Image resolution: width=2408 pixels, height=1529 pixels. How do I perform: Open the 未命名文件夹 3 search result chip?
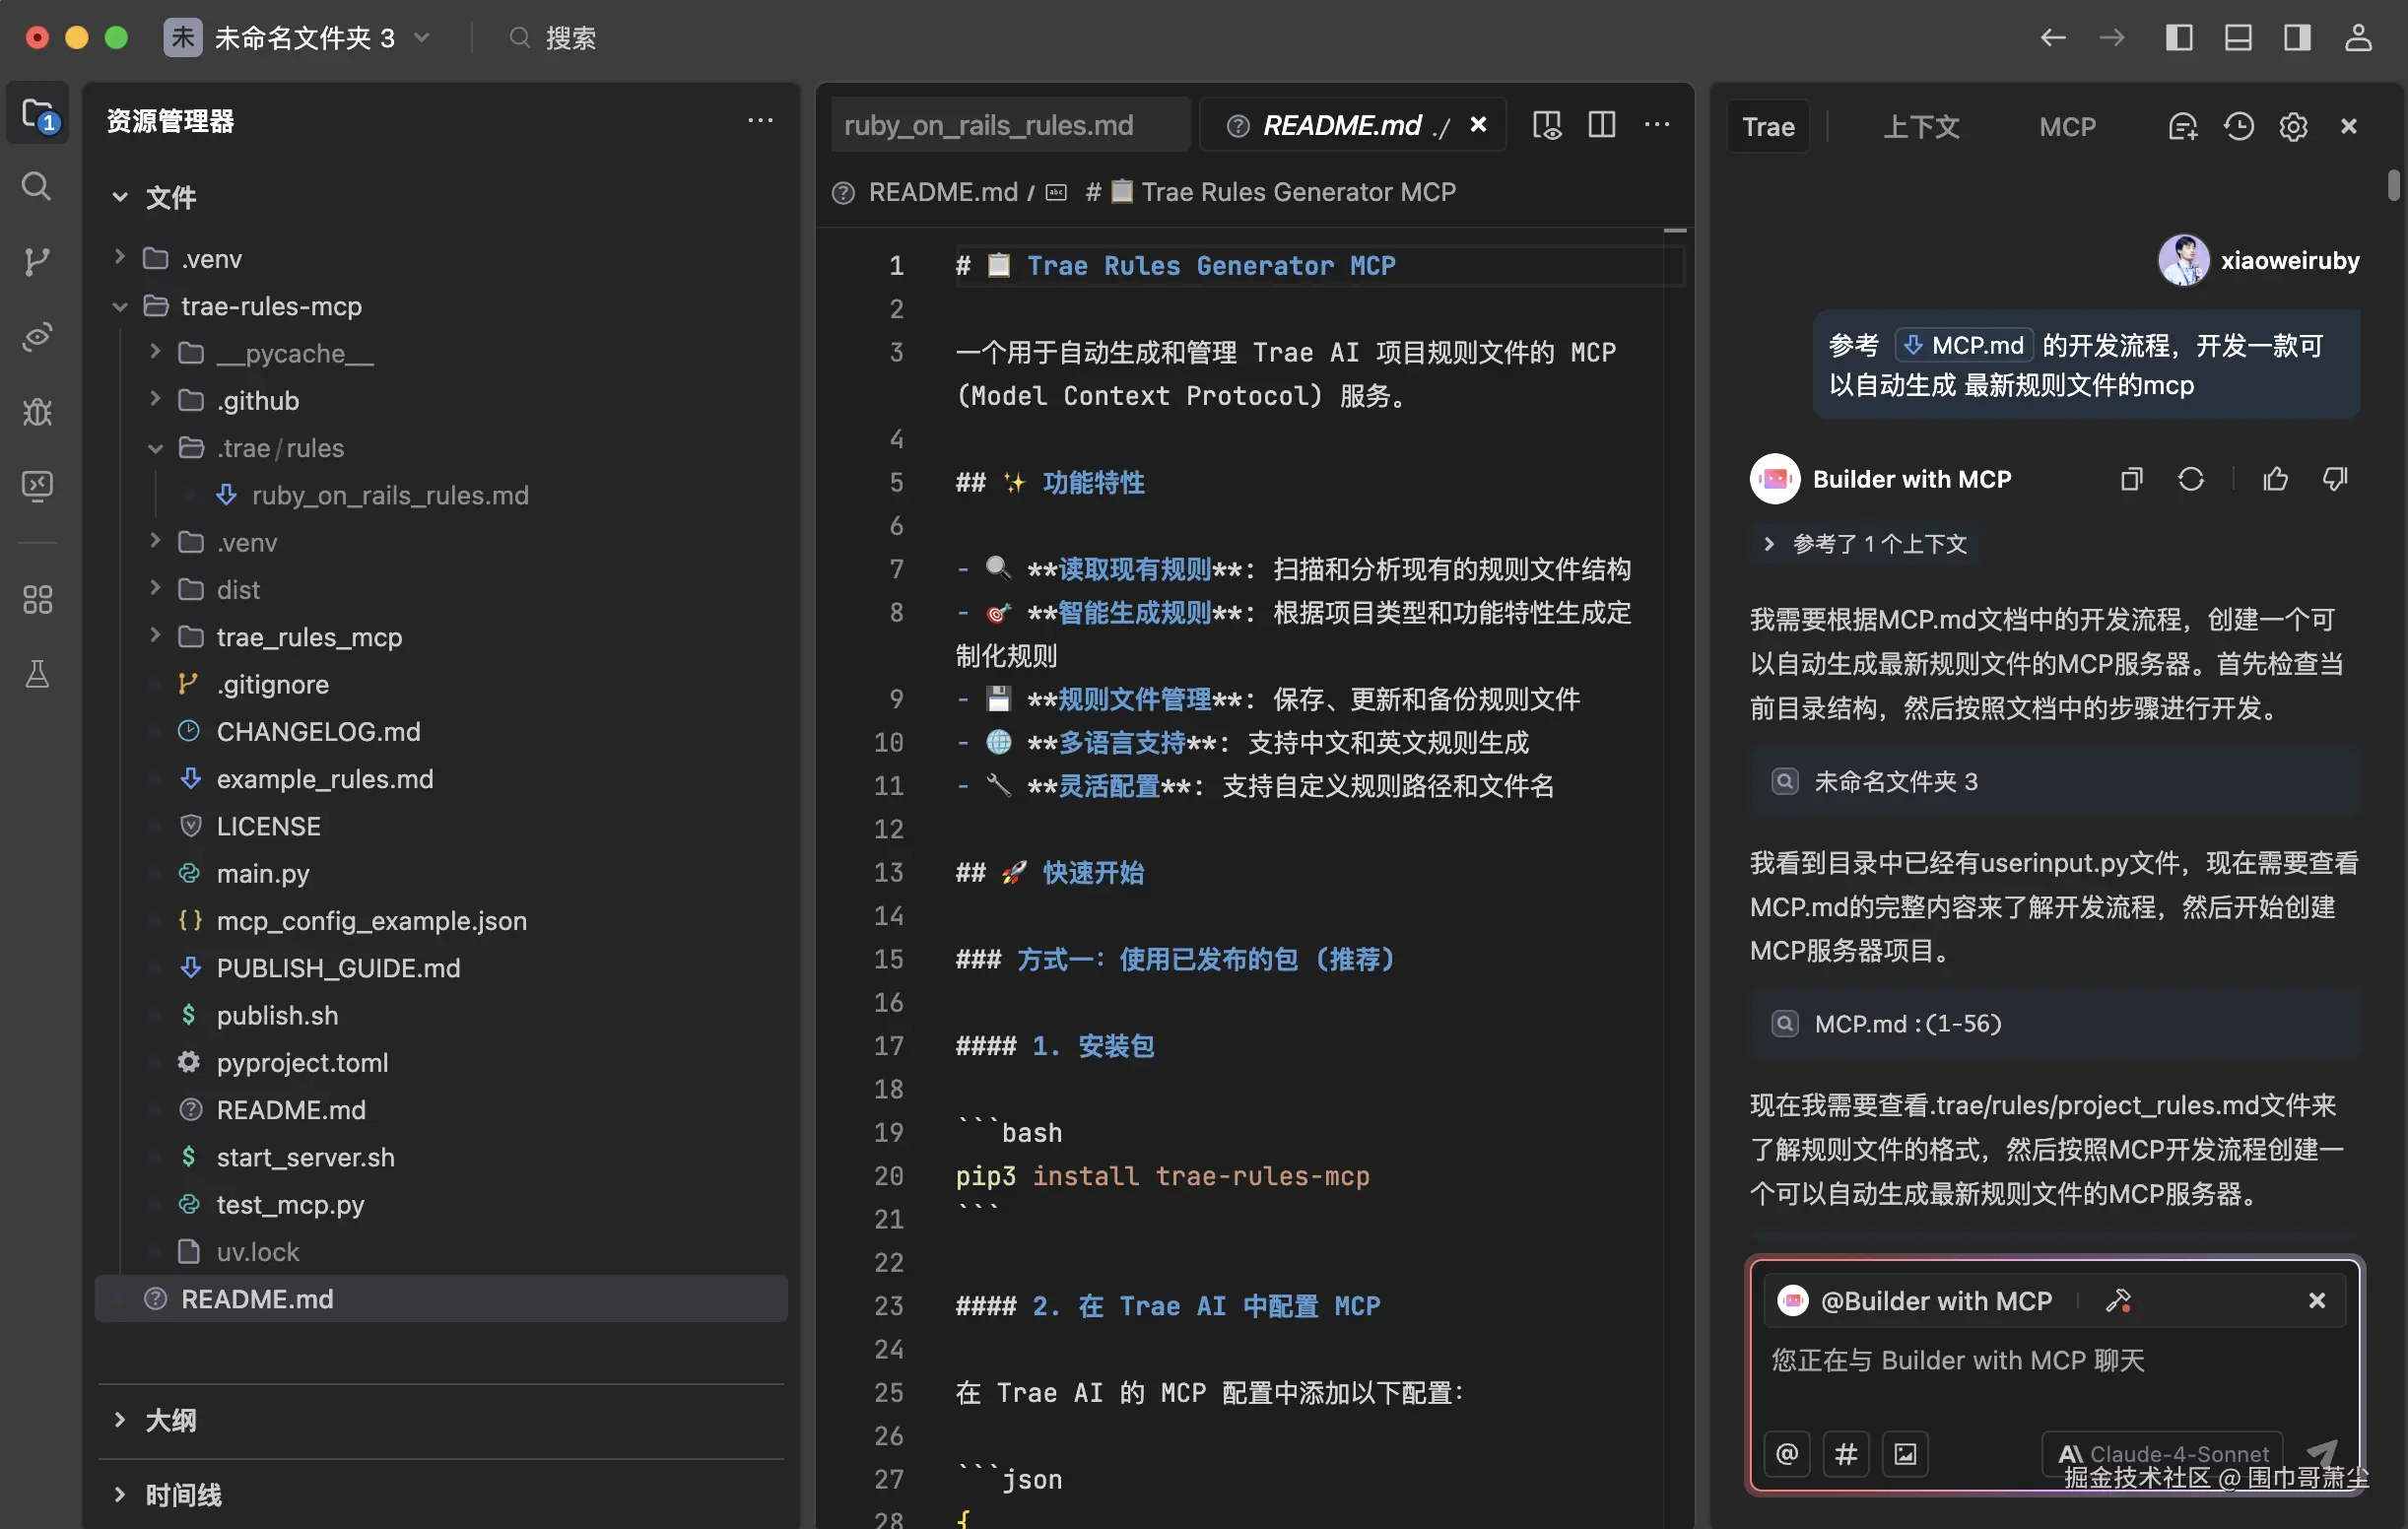[x=2055, y=781]
